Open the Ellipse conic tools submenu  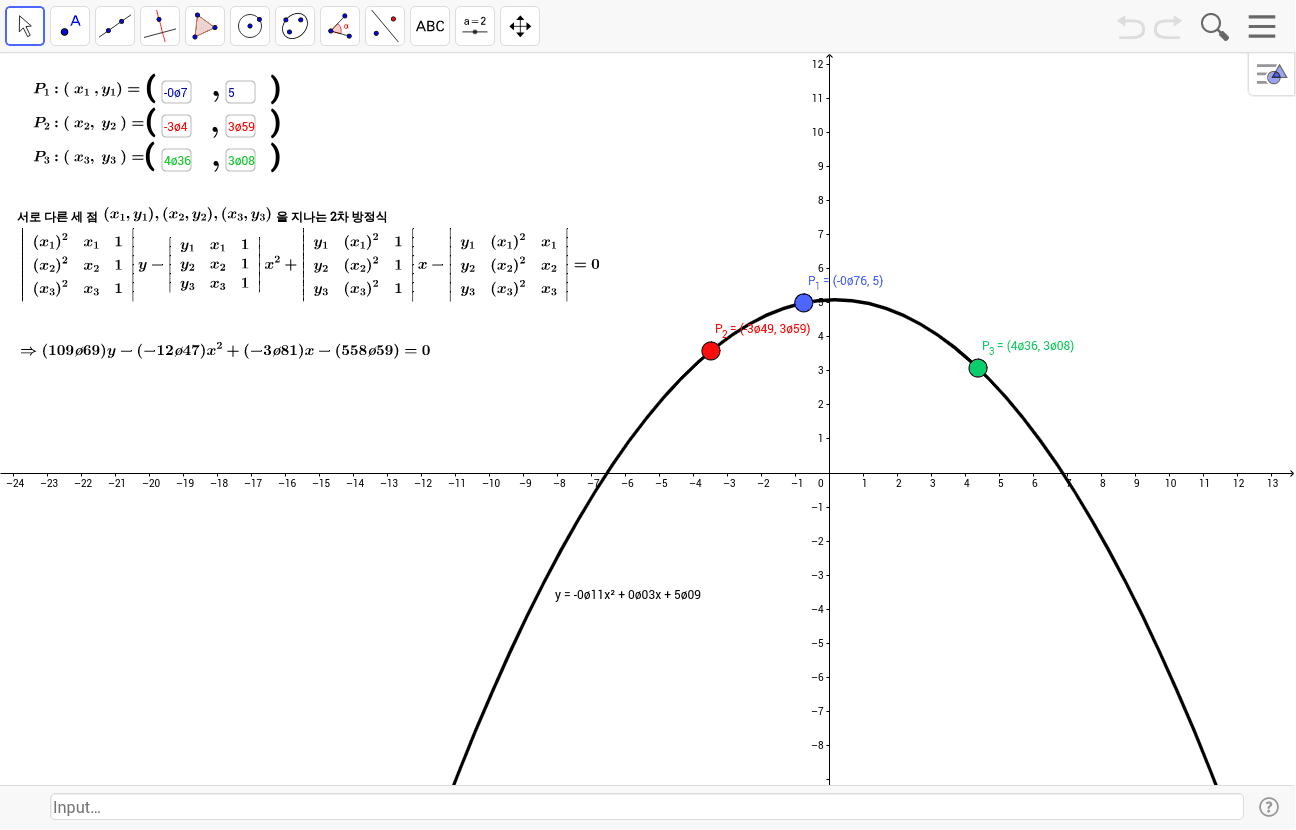coord(294,26)
